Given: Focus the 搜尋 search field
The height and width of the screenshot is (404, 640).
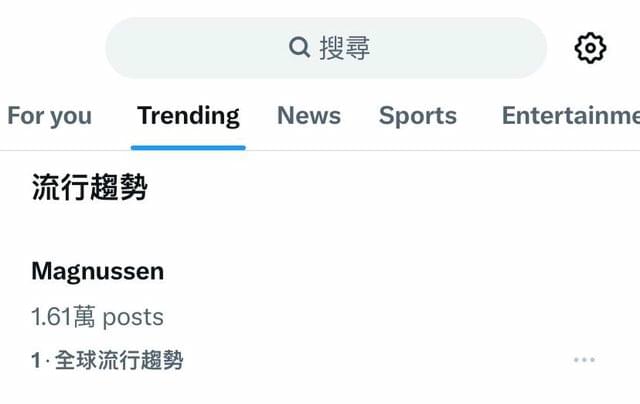Looking at the screenshot, I should point(326,48).
